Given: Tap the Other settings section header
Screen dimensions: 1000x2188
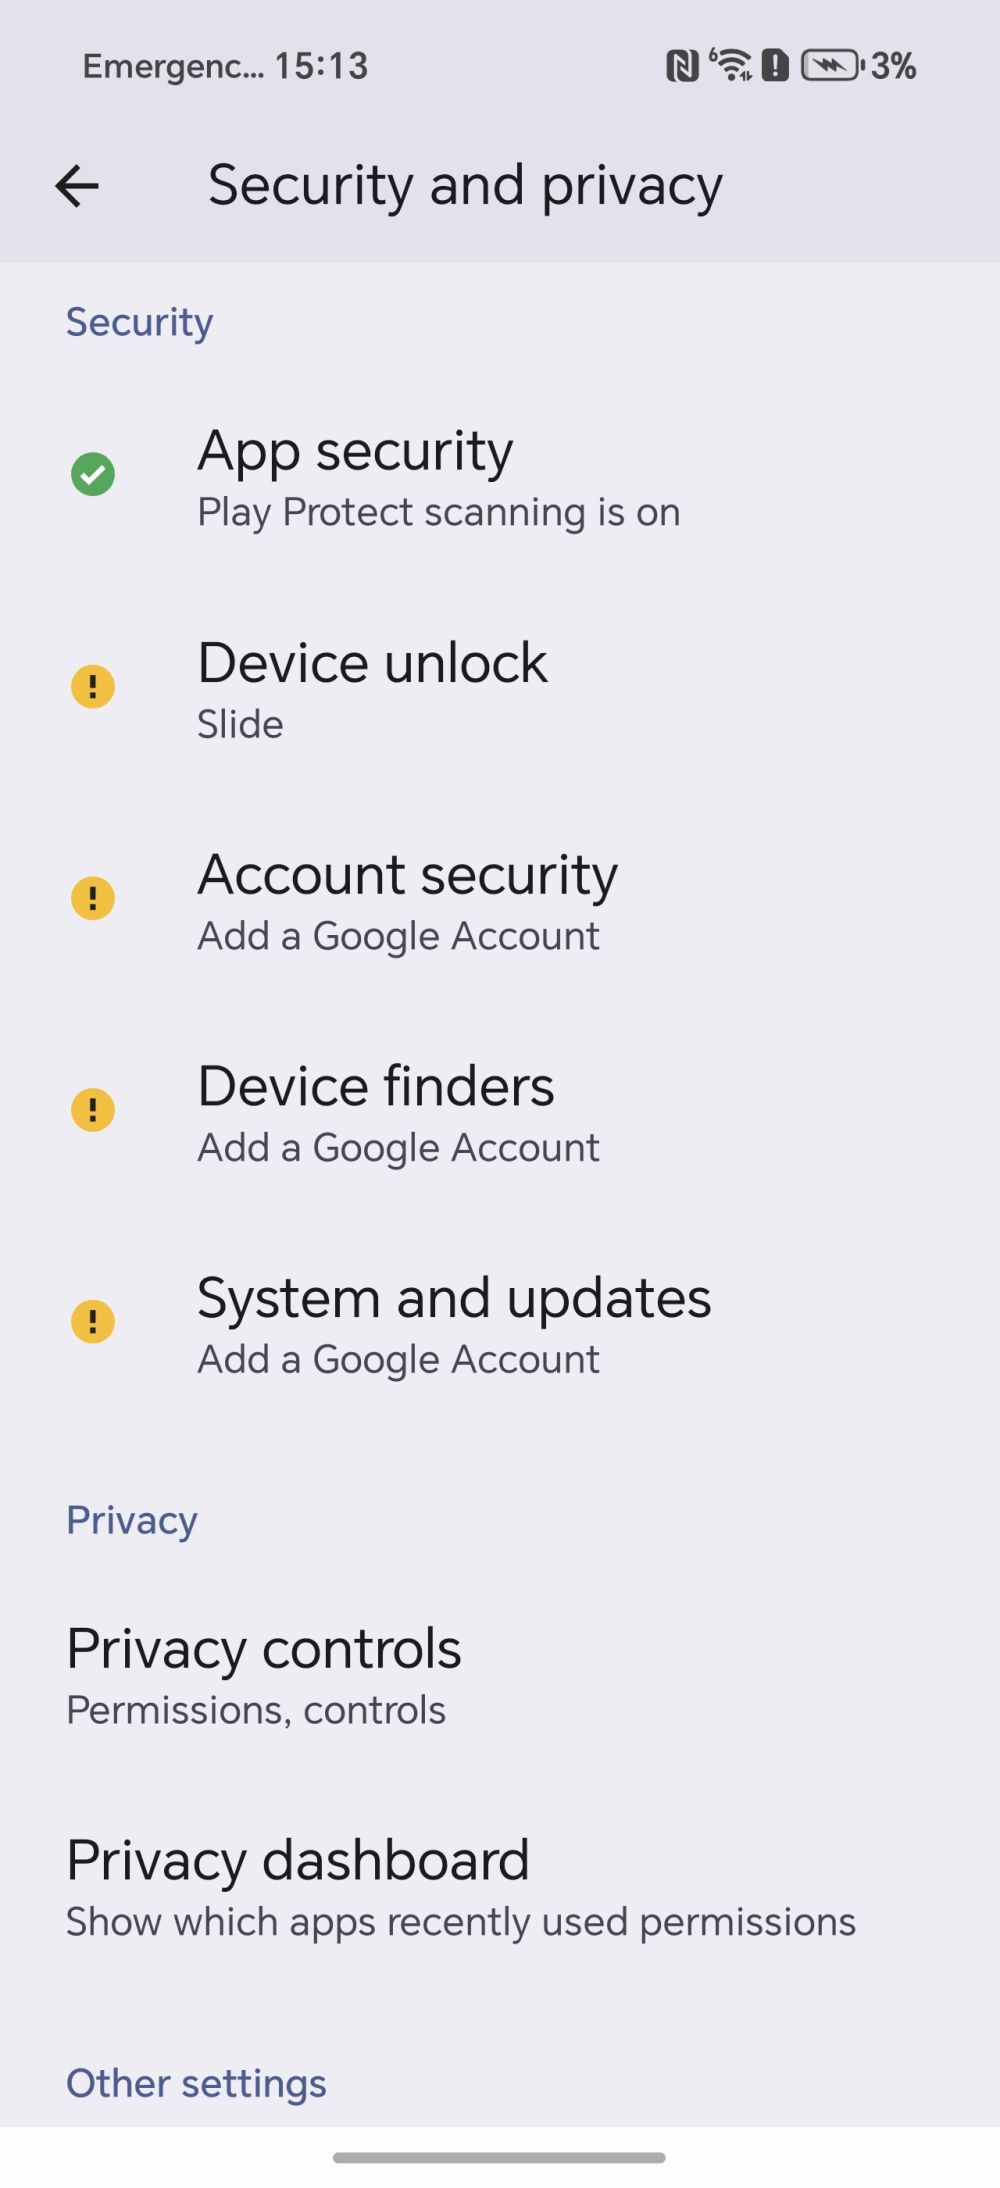Looking at the screenshot, I should [x=196, y=2083].
